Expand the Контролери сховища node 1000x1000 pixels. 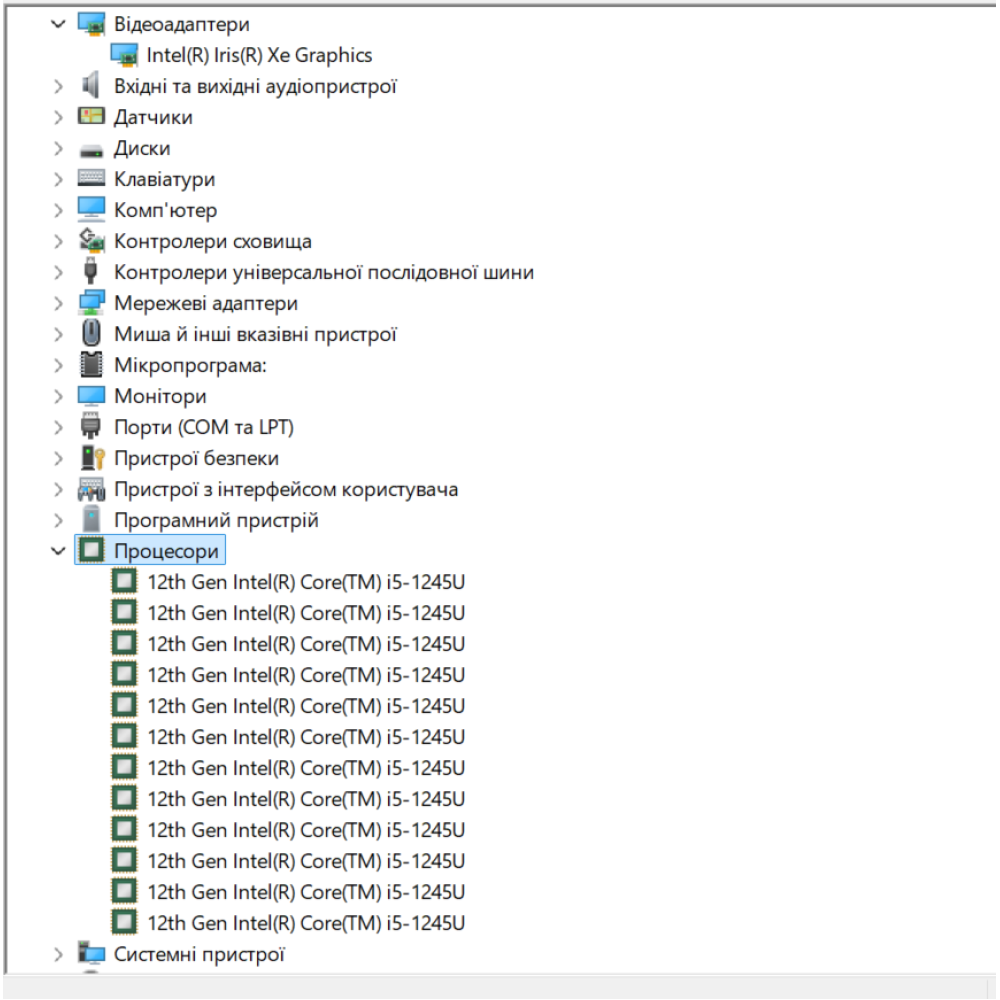tap(58, 242)
